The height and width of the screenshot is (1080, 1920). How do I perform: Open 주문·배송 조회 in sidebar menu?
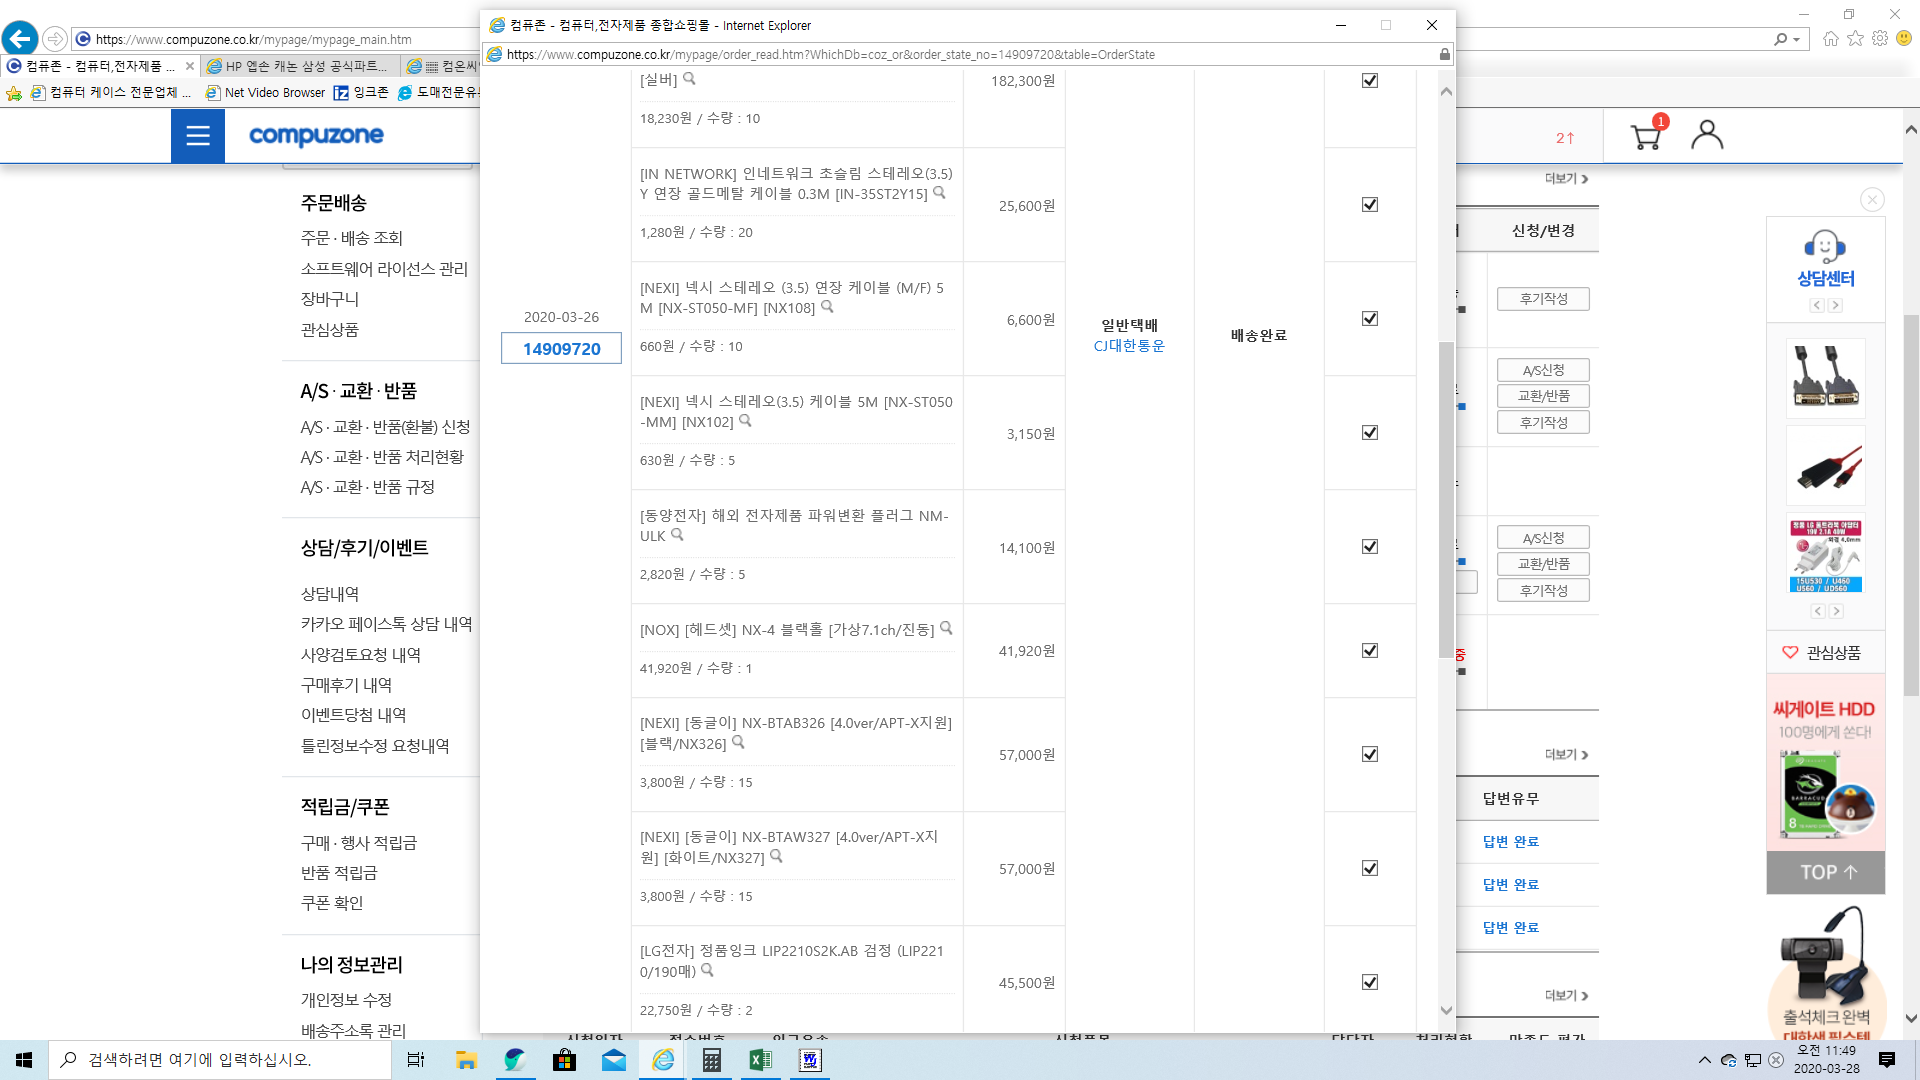click(351, 238)
